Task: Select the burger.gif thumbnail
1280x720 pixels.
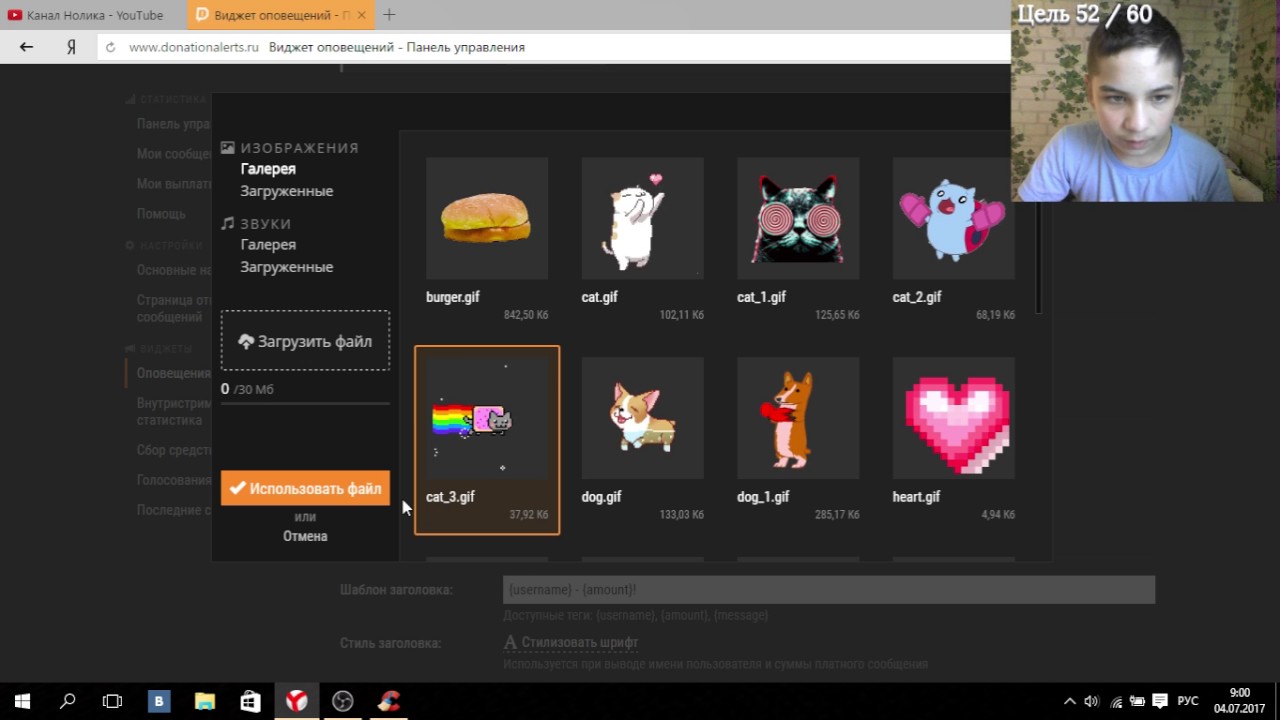Action: pos(486,218)
